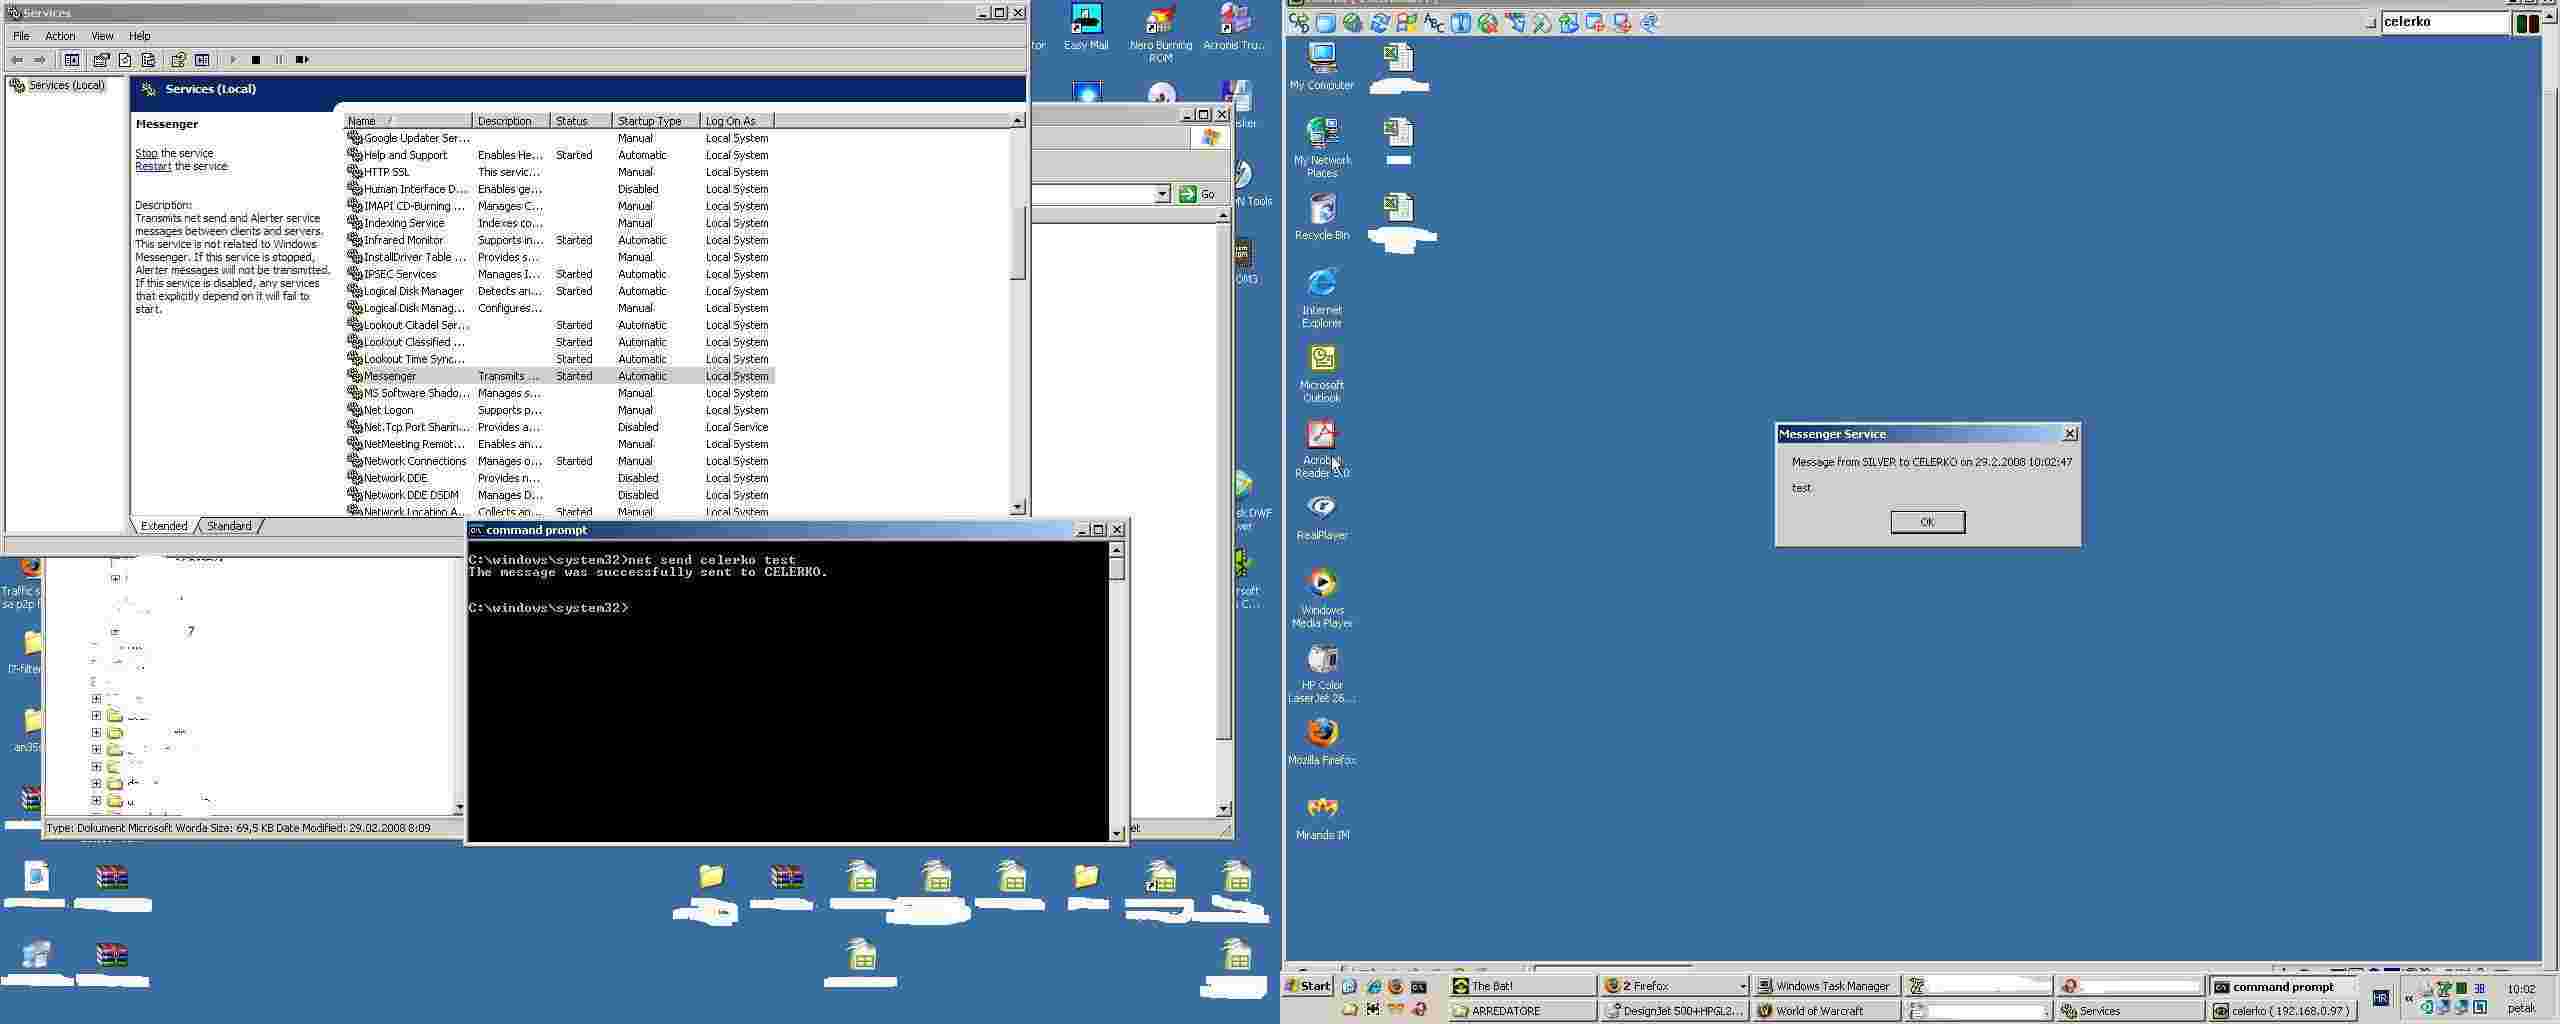Select the IPSEC Services row
Image resolution: width=2560 pixels, height=1024 pixels.
(x=559, y=274)
